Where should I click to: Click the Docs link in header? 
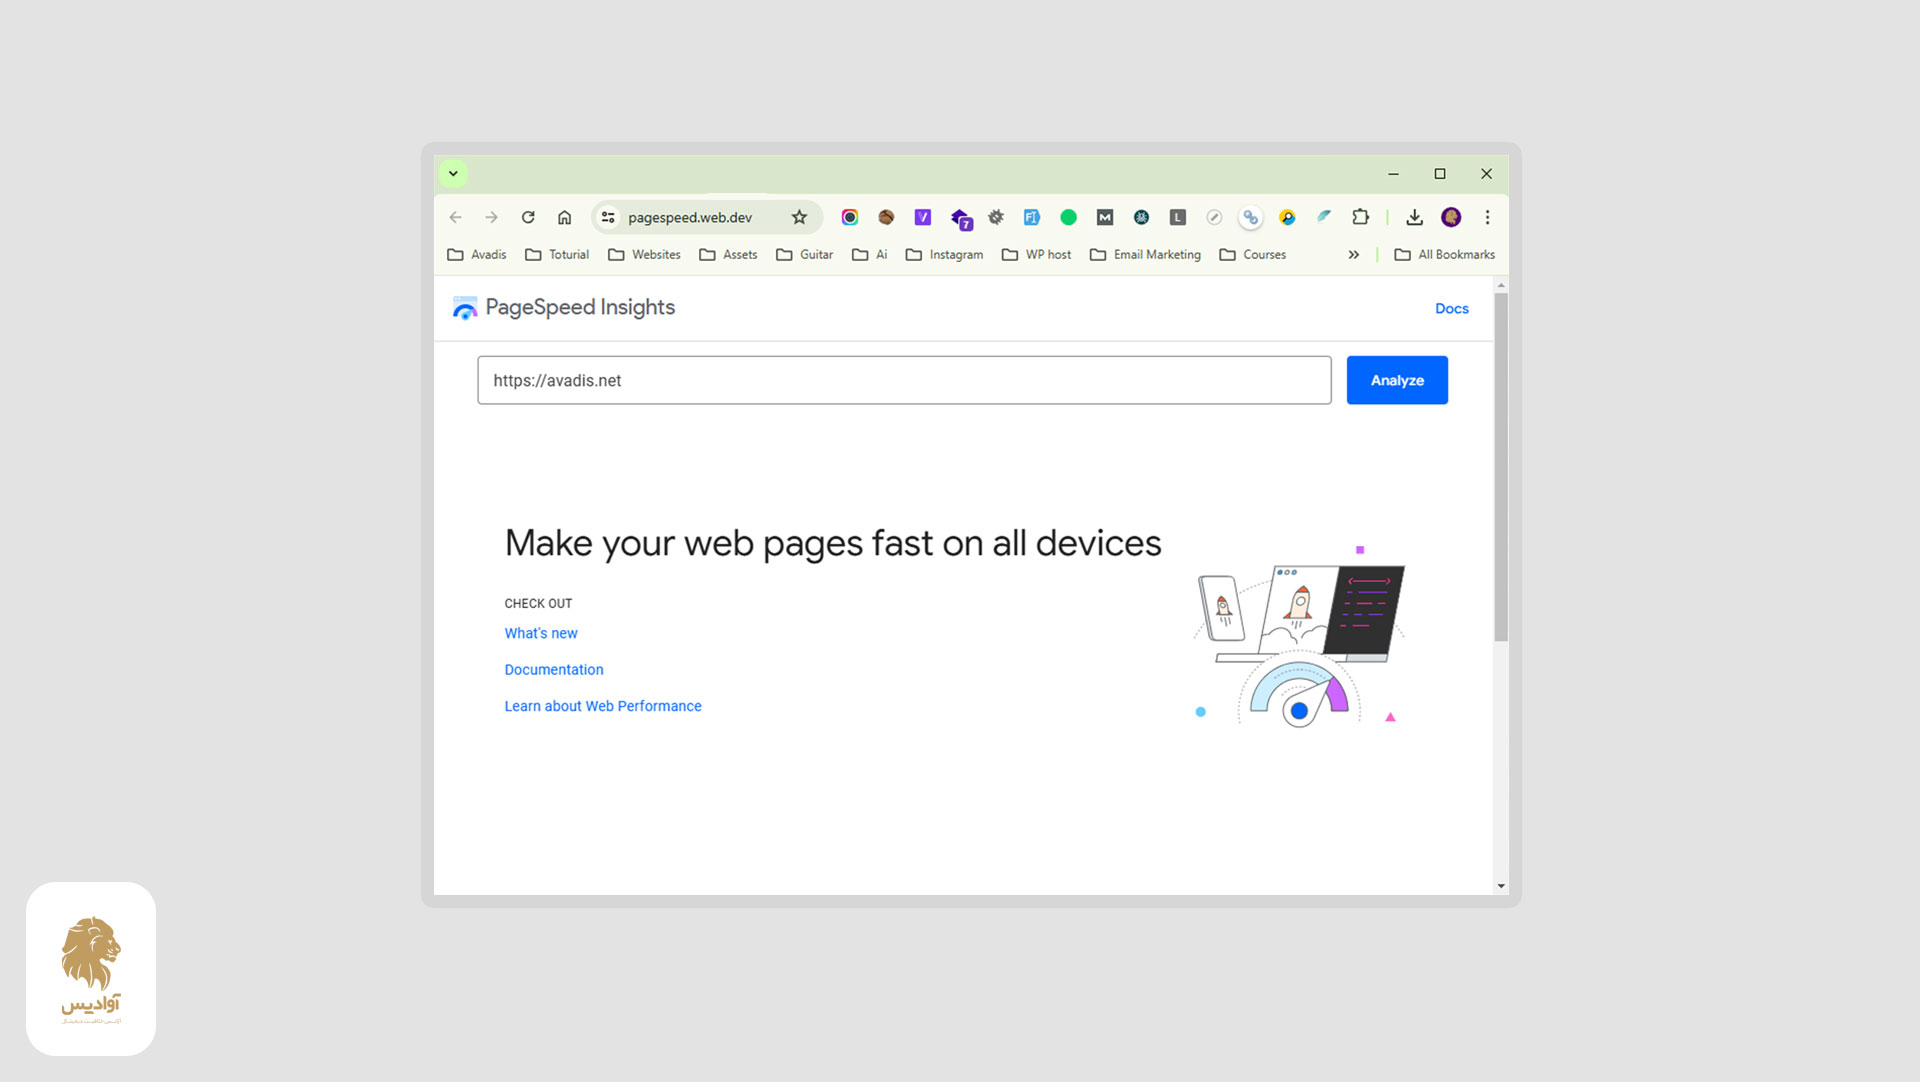1451,309
